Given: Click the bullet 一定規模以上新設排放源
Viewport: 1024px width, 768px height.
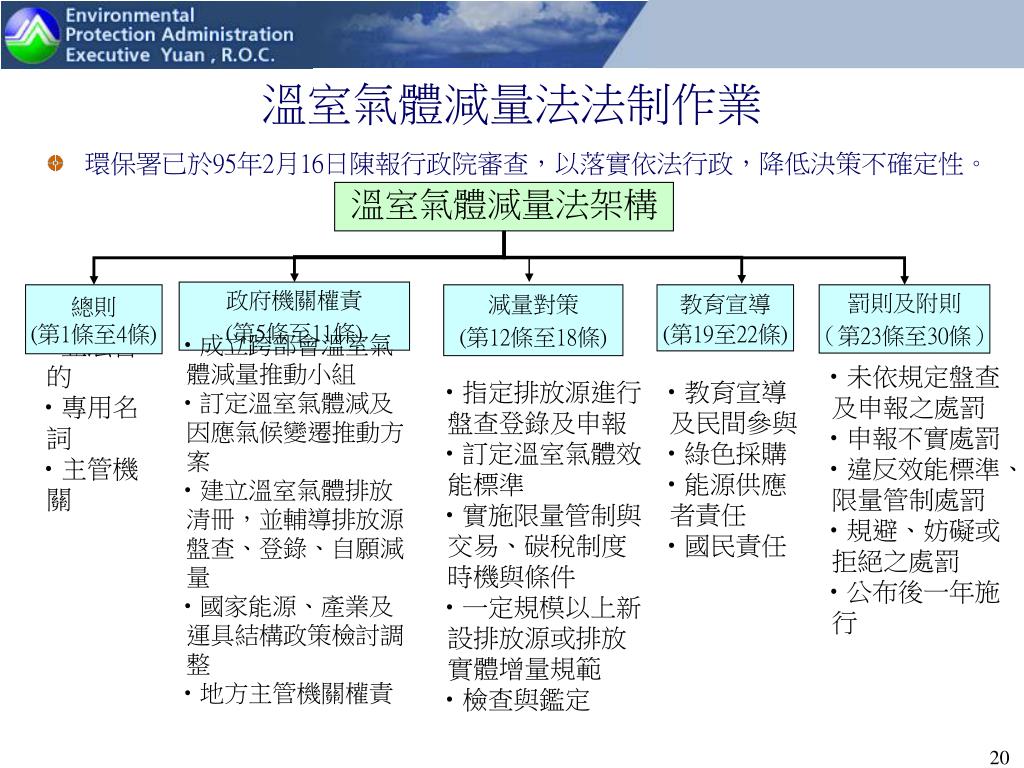Looking at the screenshot, I should coord(544,638).
